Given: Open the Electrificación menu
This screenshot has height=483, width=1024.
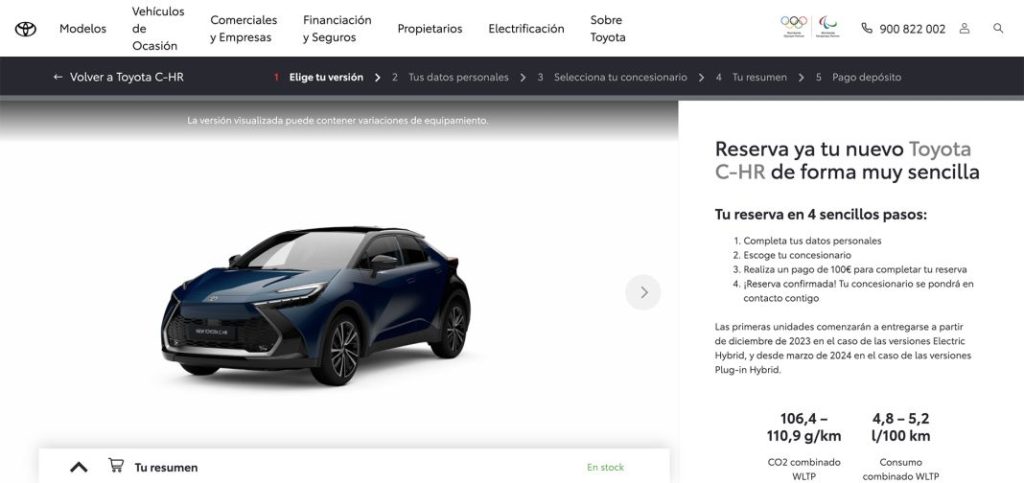Looking at the screenshot, I should coord(526,29).
